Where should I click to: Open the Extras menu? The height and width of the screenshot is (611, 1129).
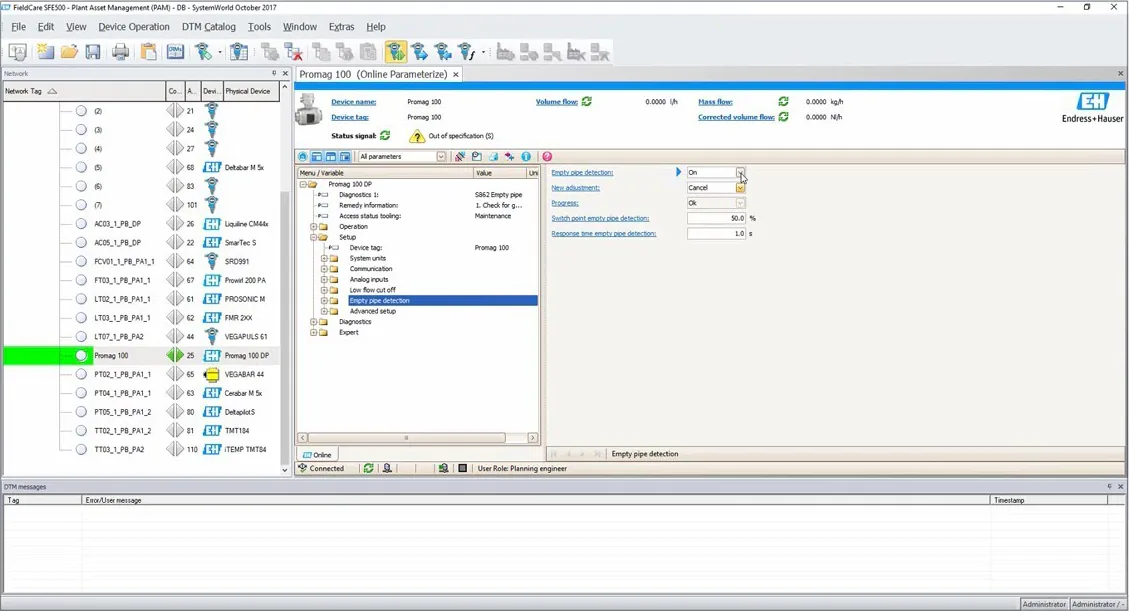(x=341, y=27)
